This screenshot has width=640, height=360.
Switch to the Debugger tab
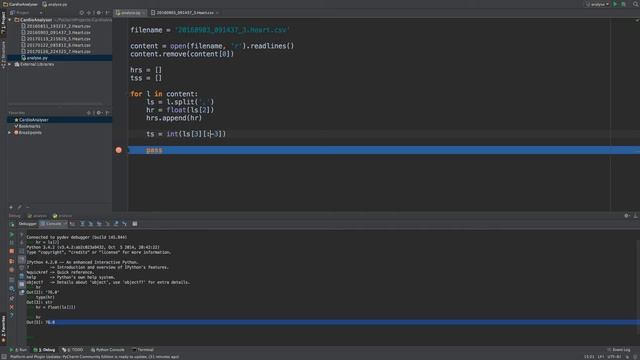(27, 224)
